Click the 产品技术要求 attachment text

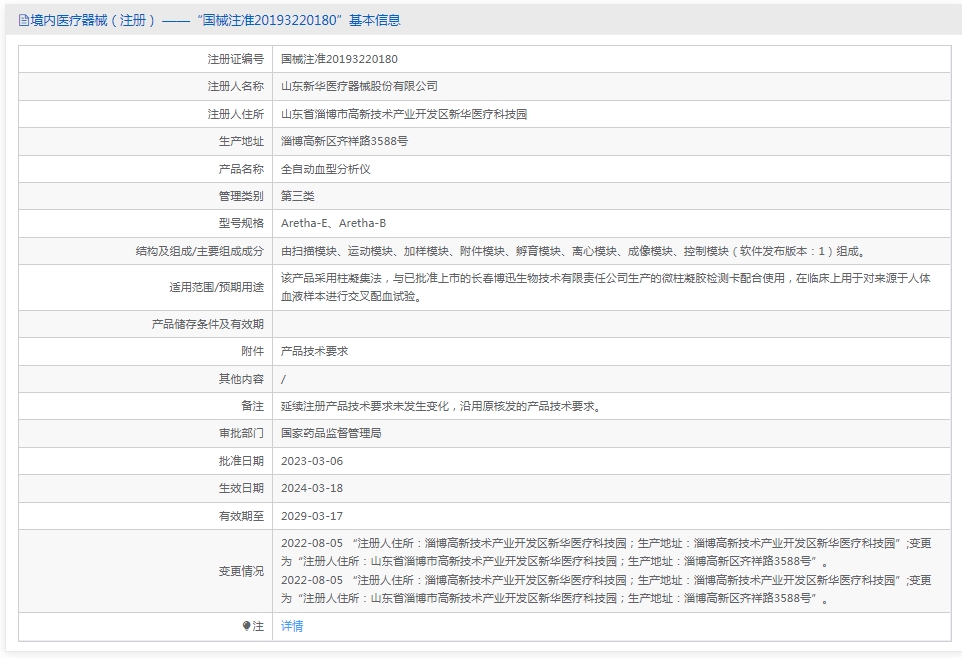click(x=315, y=351)
